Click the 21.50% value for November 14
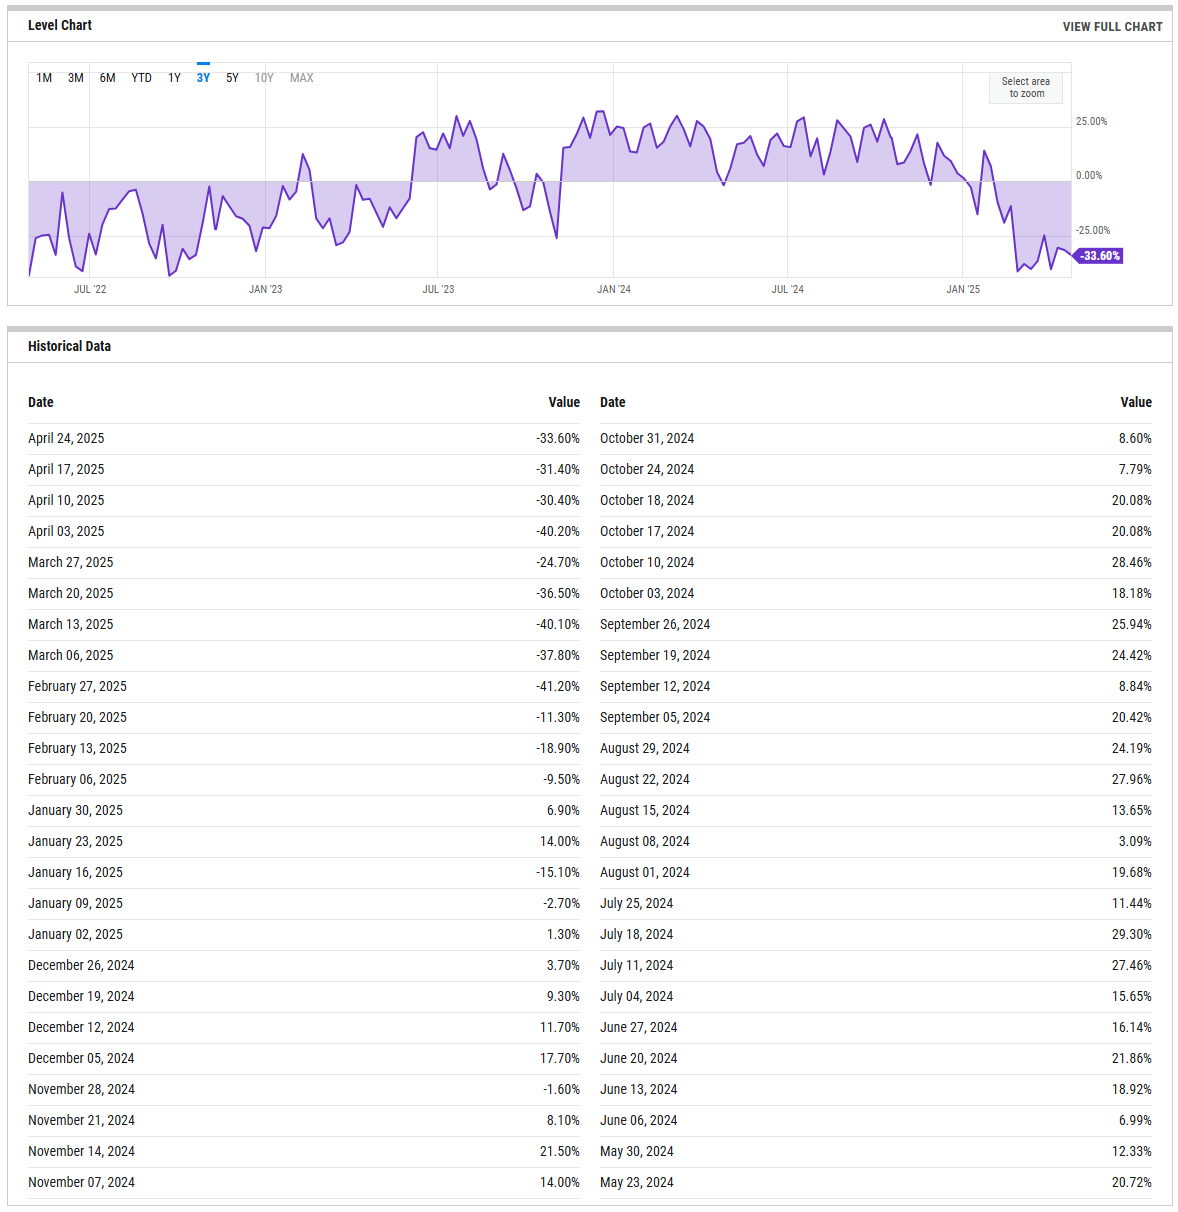1178x1212 pixels. pyautogui.click(x=560, y=1151)
